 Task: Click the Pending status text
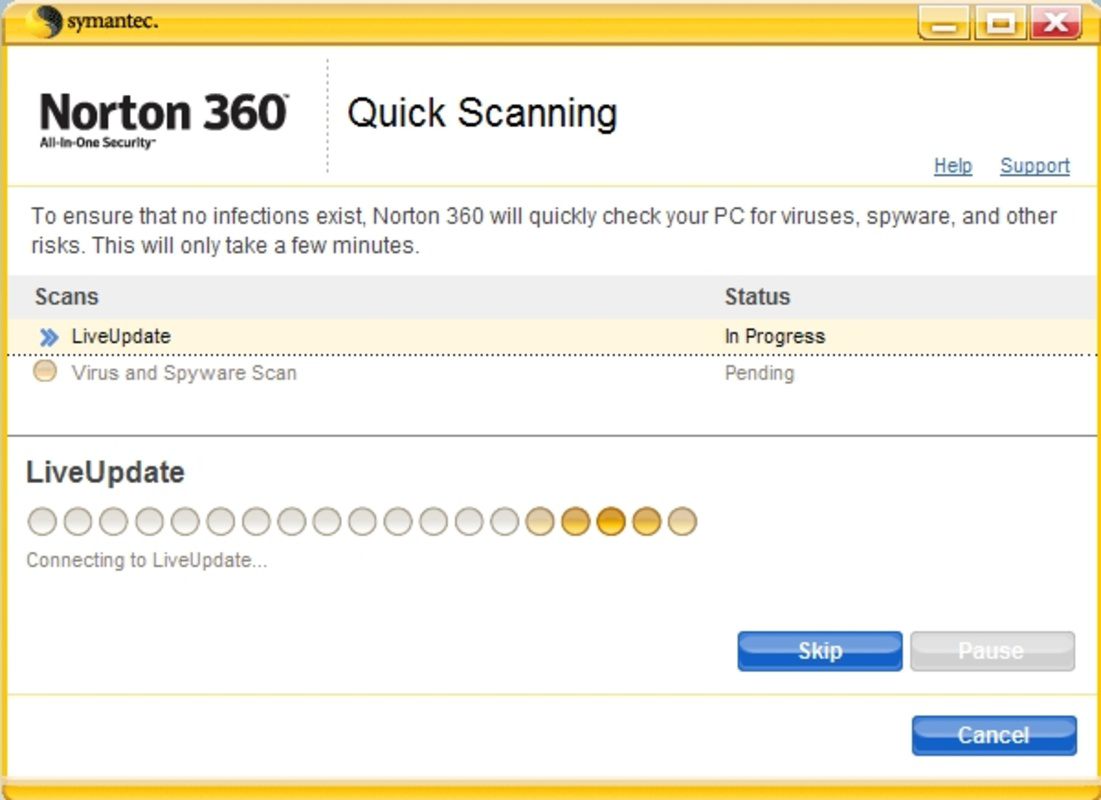pos(759,373)
